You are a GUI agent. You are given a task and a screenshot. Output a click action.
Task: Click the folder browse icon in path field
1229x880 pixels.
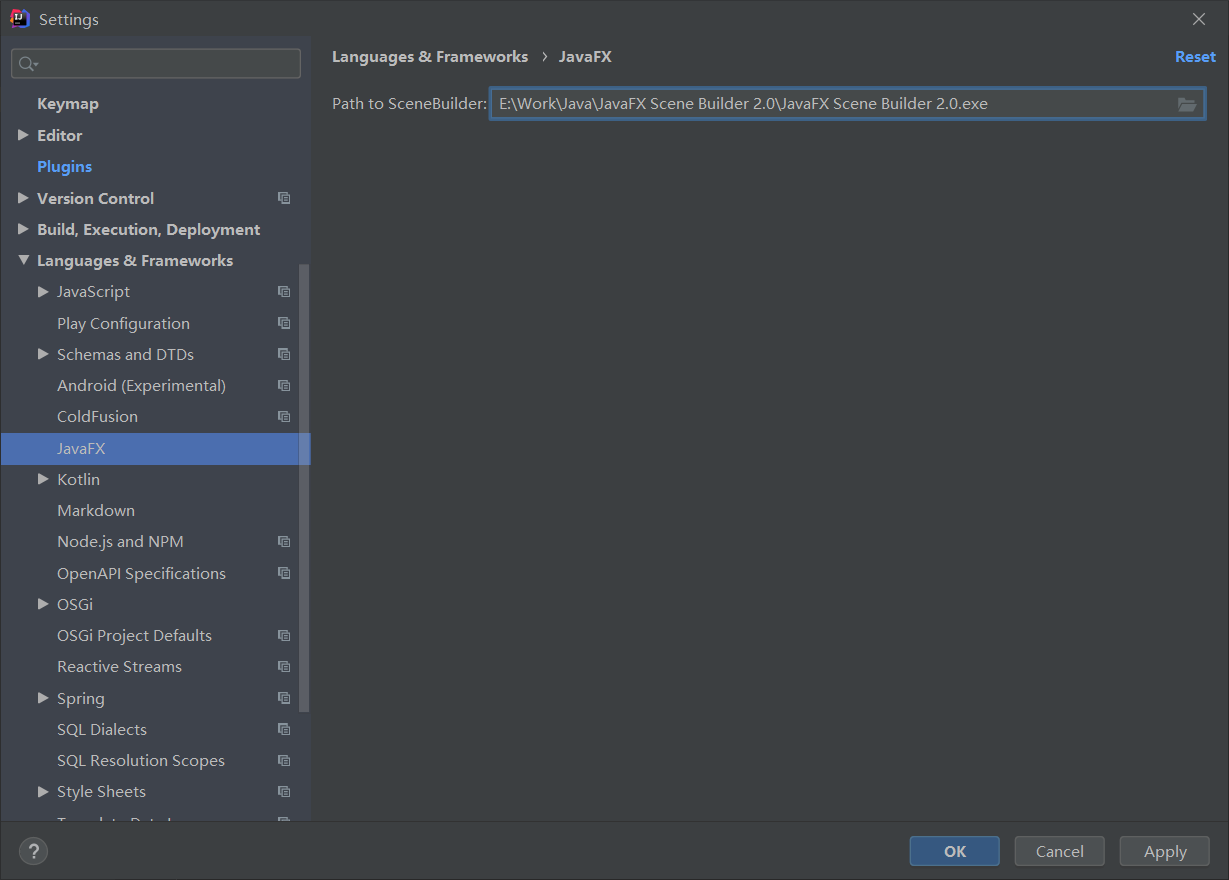click(1187, 104)
